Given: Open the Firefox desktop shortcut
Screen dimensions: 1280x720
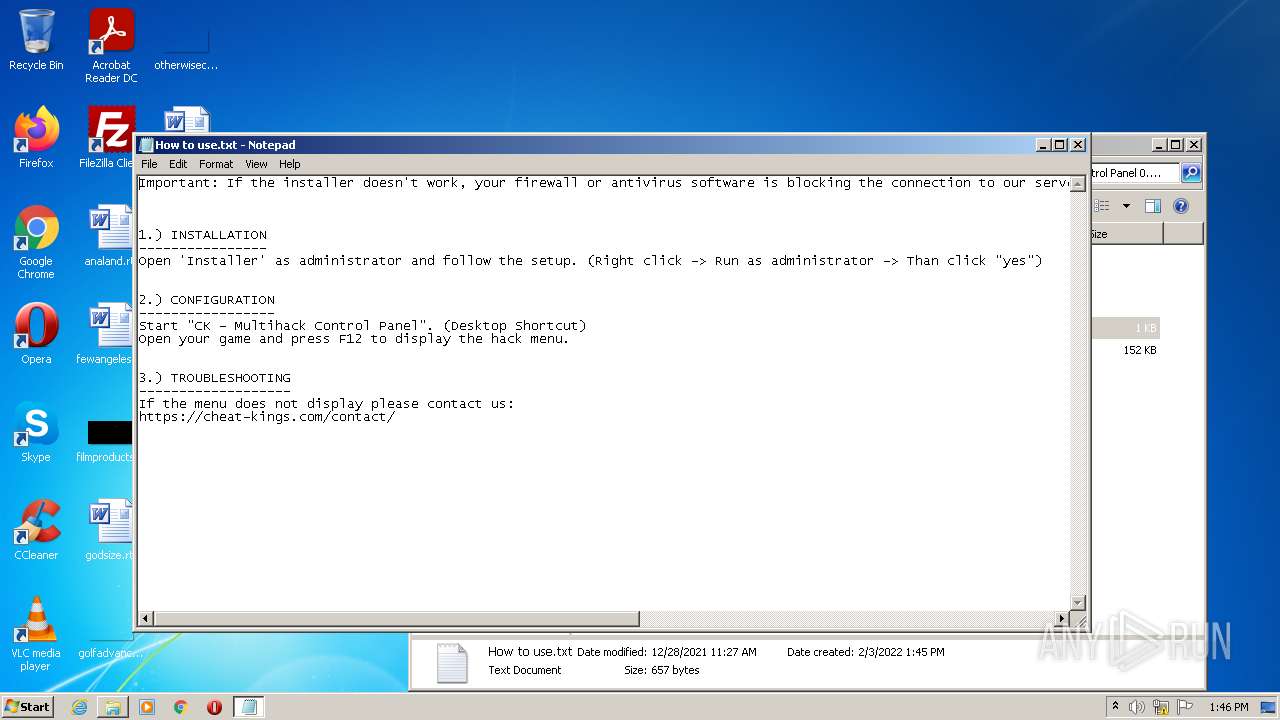Looking at the screenshot, I should coord(36,138).
